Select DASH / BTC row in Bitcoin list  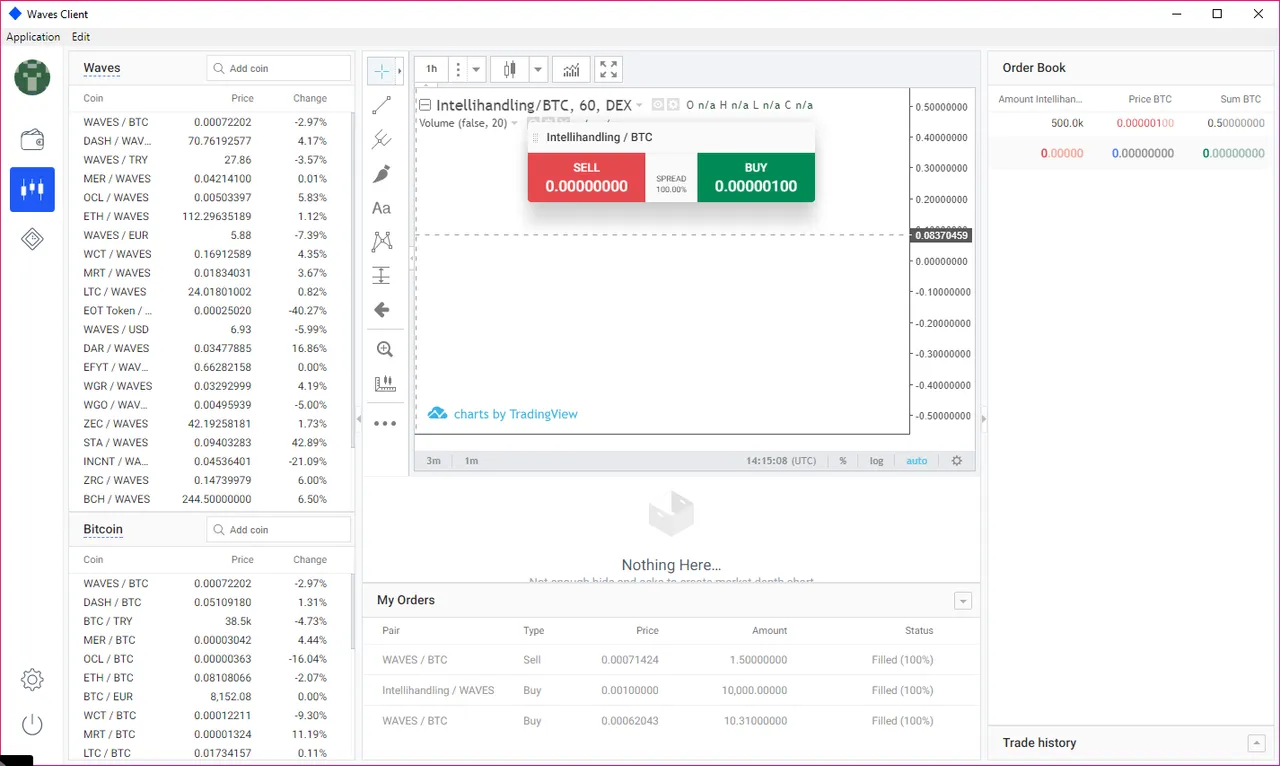[210, 602]
